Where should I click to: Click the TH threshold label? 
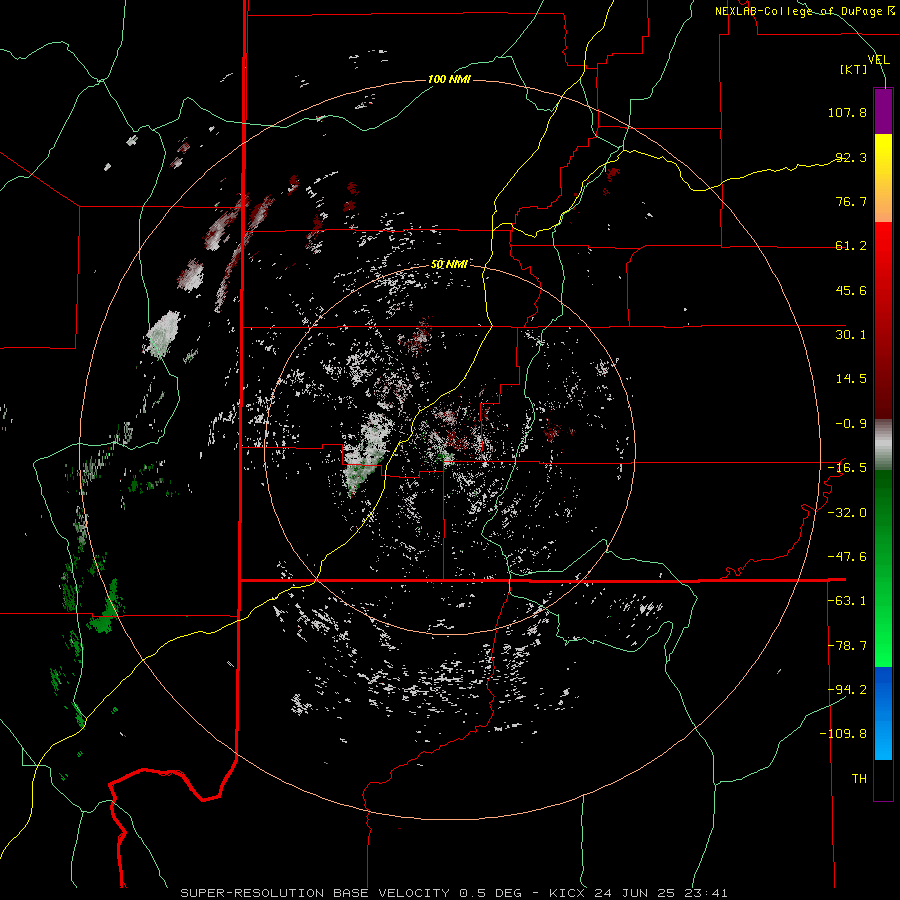[x=859, y=779]
